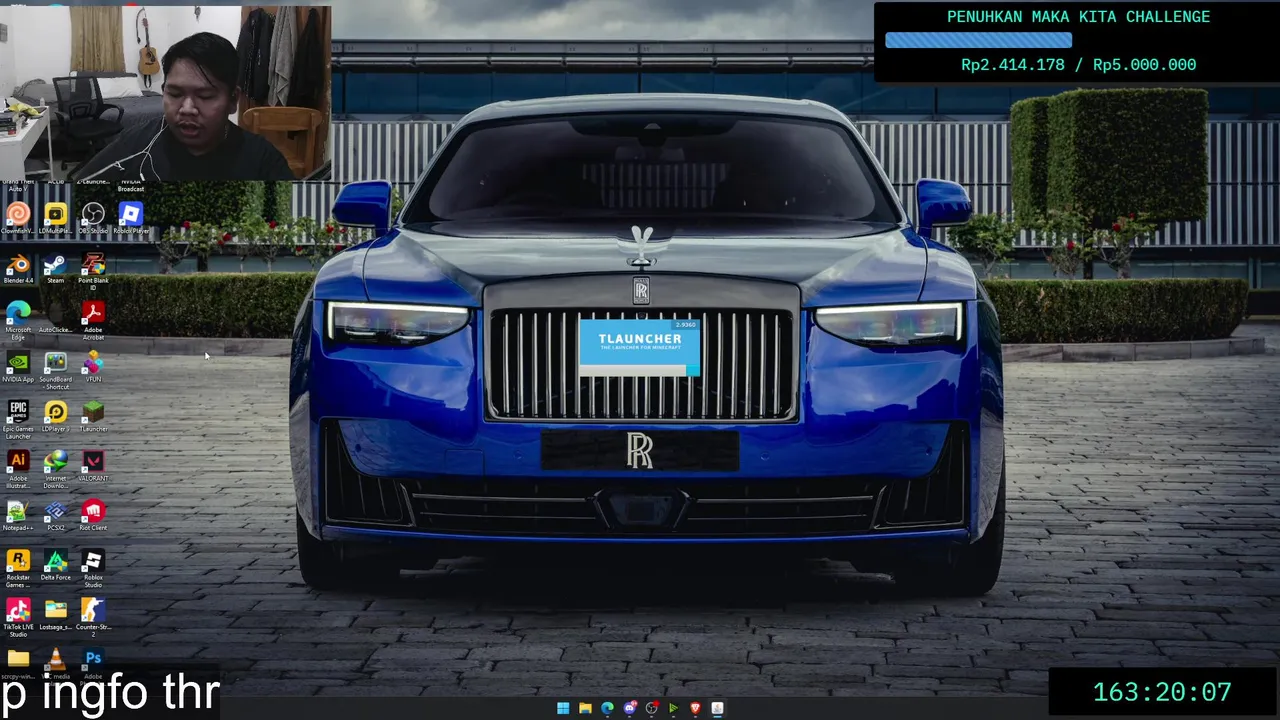Open the PCSX2 emulator shortcut

[x=56, y=516]
